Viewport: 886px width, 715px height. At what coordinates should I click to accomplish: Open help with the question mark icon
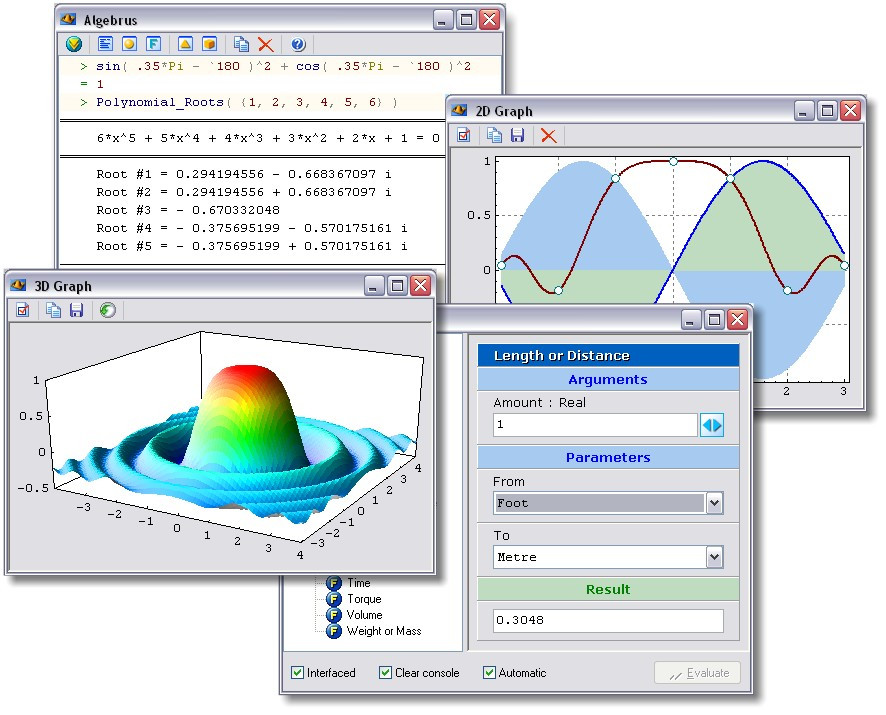pos(298,44)
